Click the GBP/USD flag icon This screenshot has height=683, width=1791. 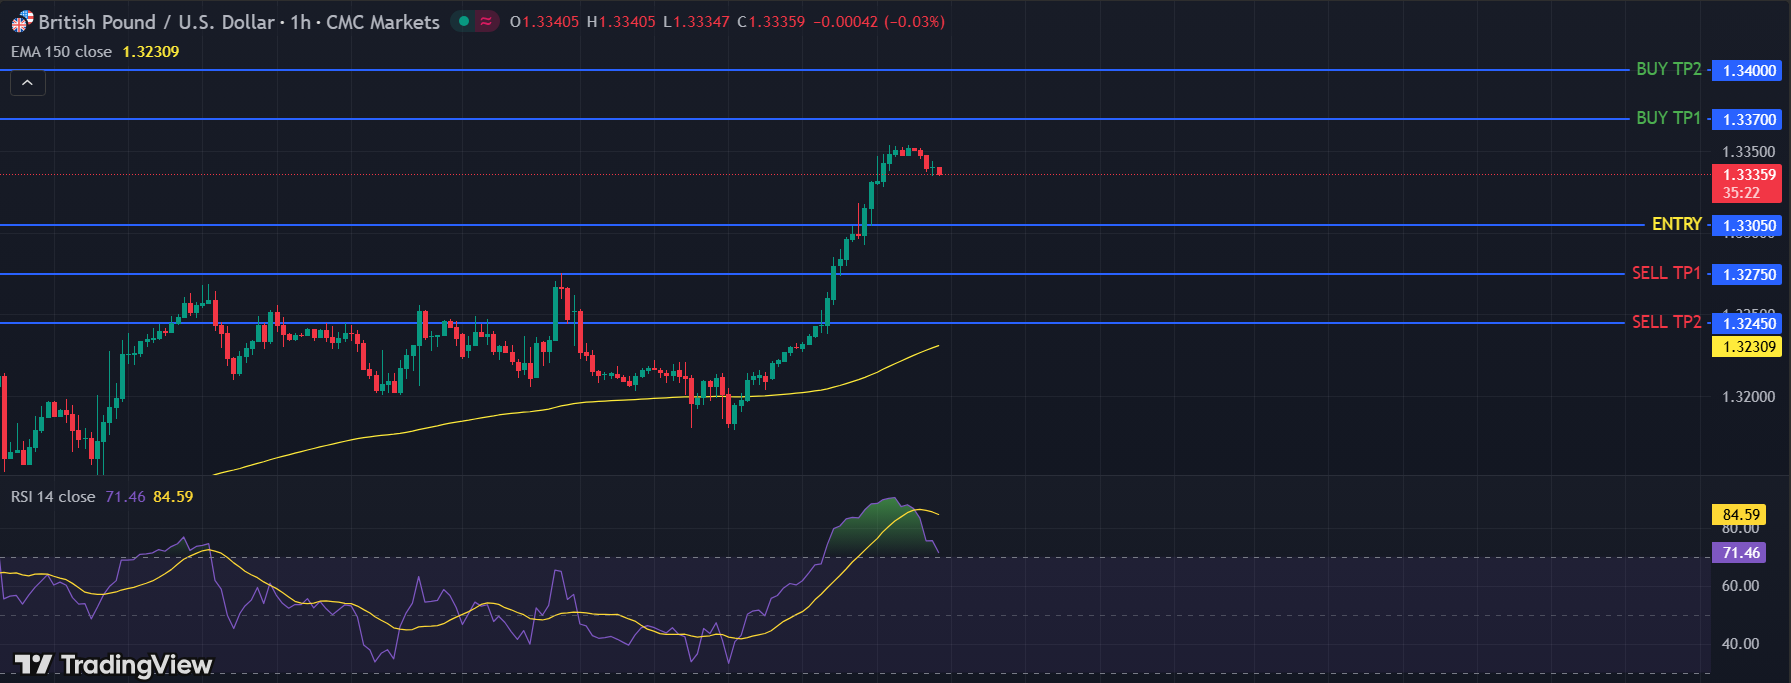22,21
